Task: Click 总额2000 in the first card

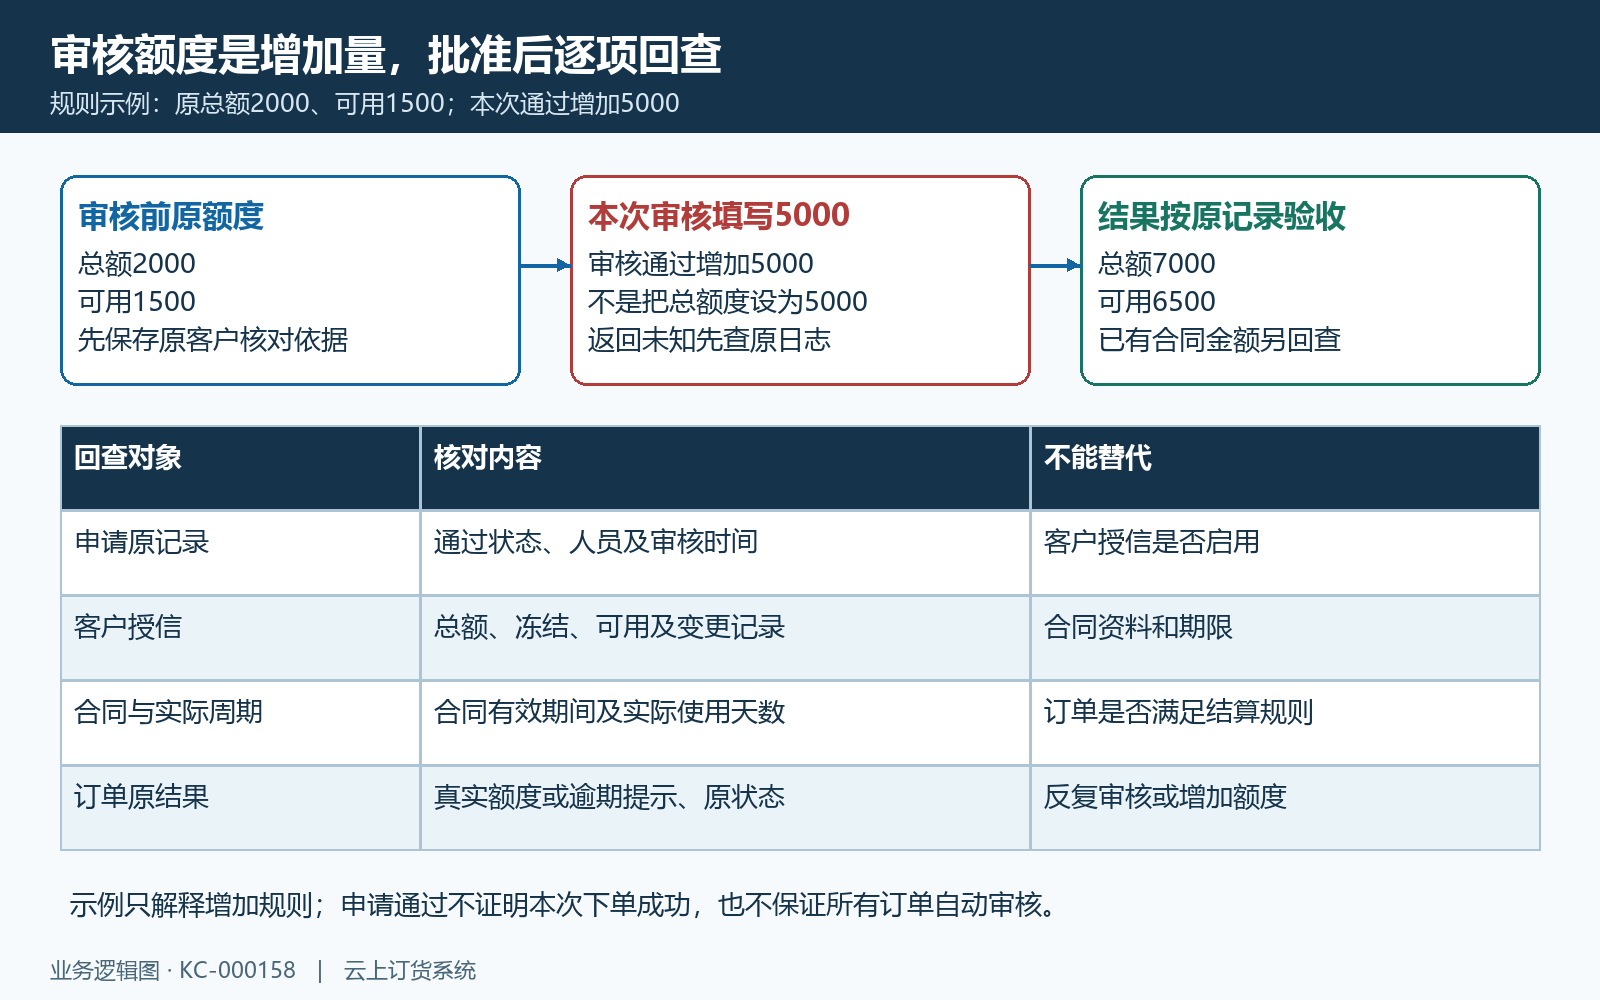Action: [137, 263]
